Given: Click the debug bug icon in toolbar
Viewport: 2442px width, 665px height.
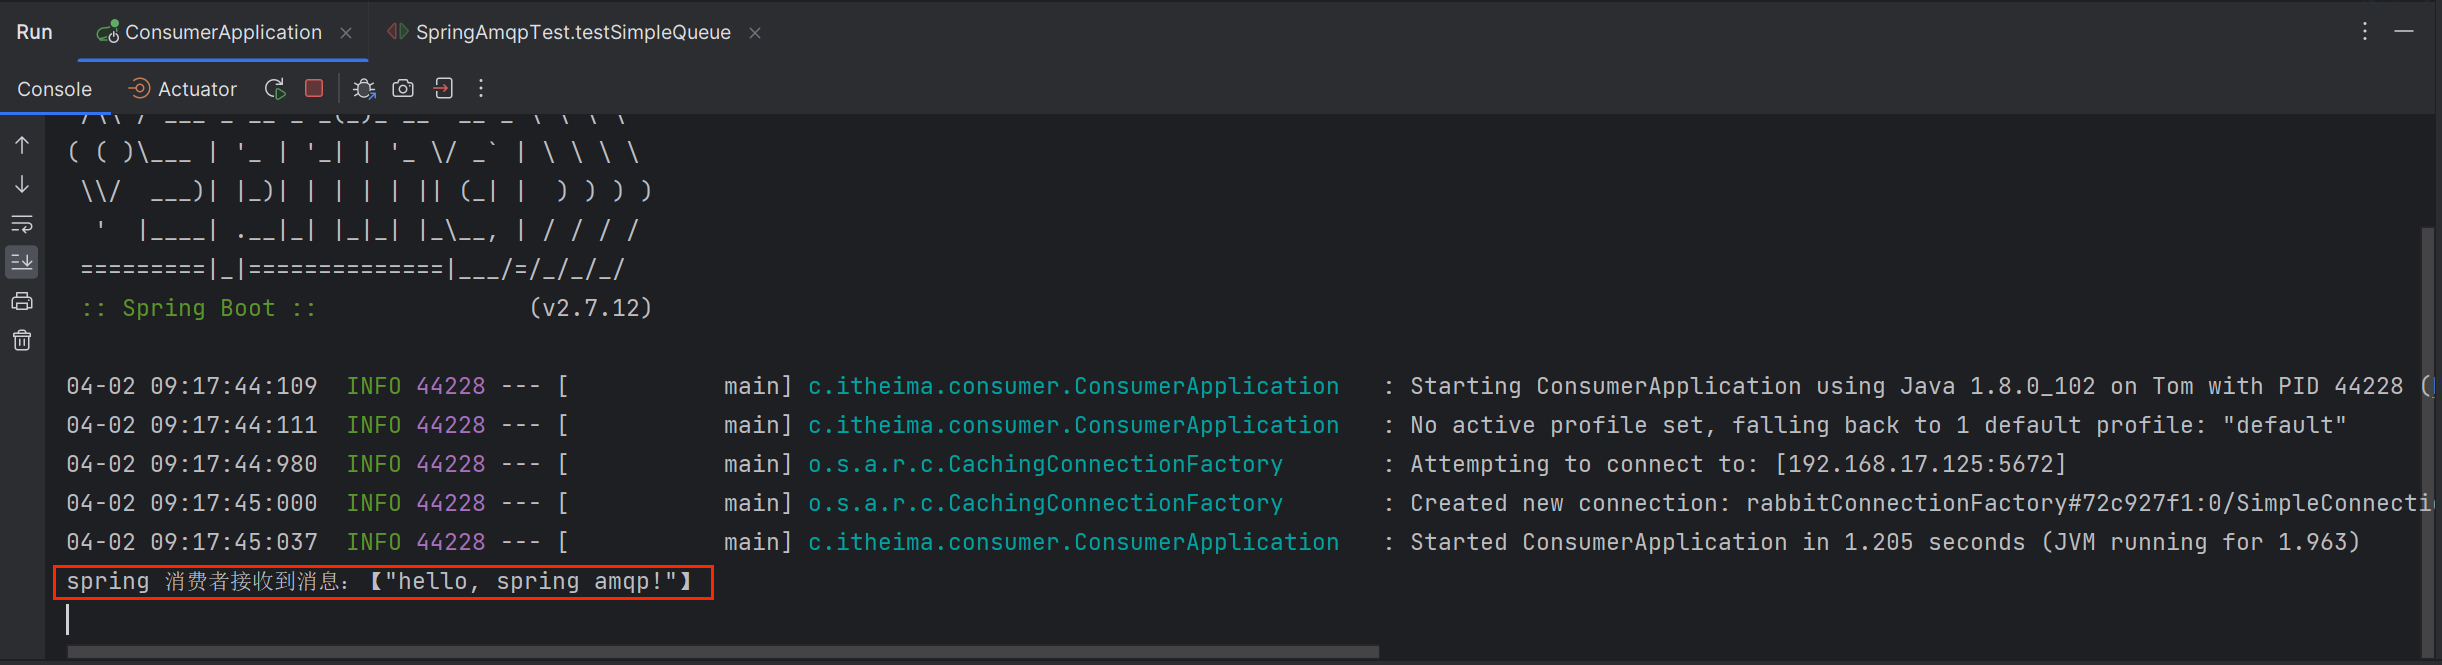Looking at the screenshot, I should pyautogui.click(x=364, y=89).
